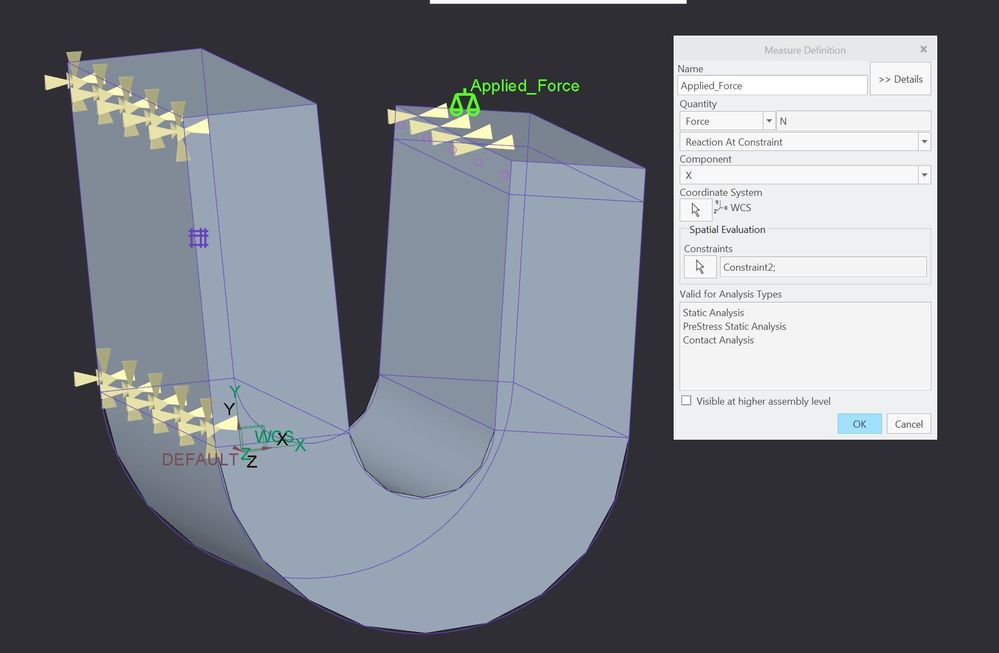
Task: Click the WCS coordinate system icon in the dialog
Action: coord(720,208)
